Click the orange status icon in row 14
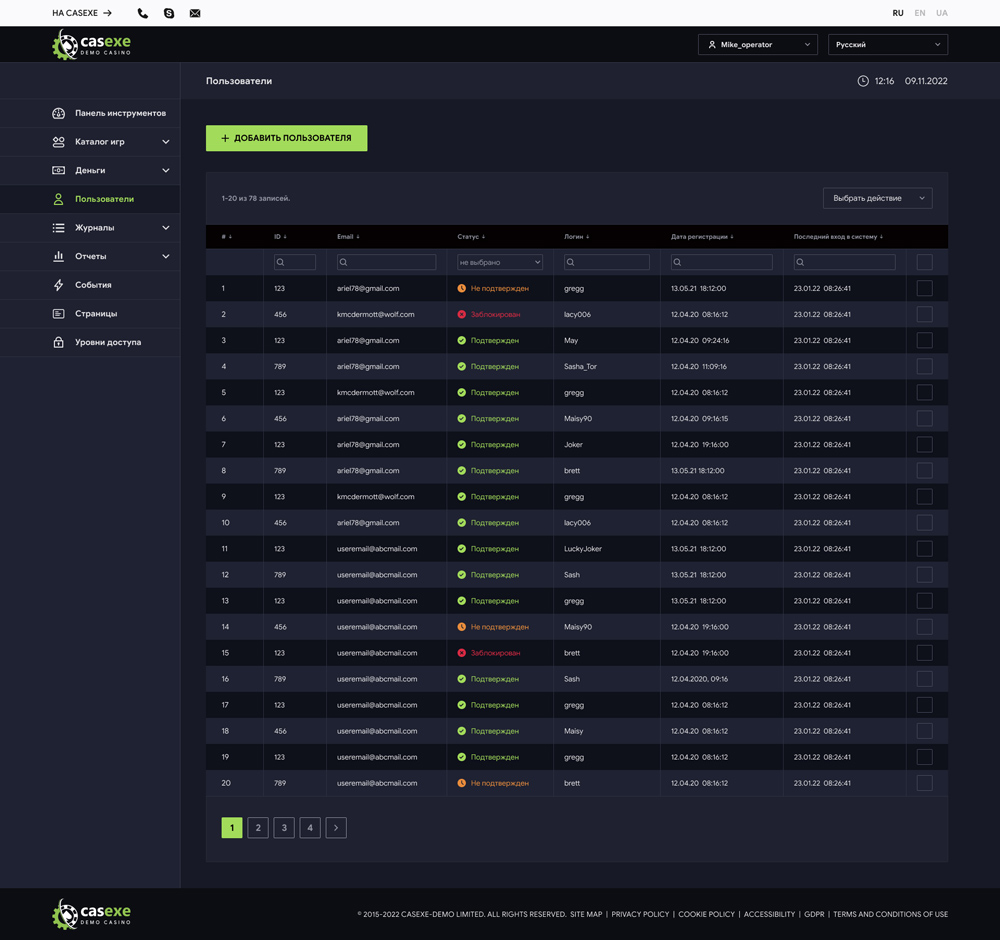Viewport: 1000px width, 940px height. click(x=462, y=627)
